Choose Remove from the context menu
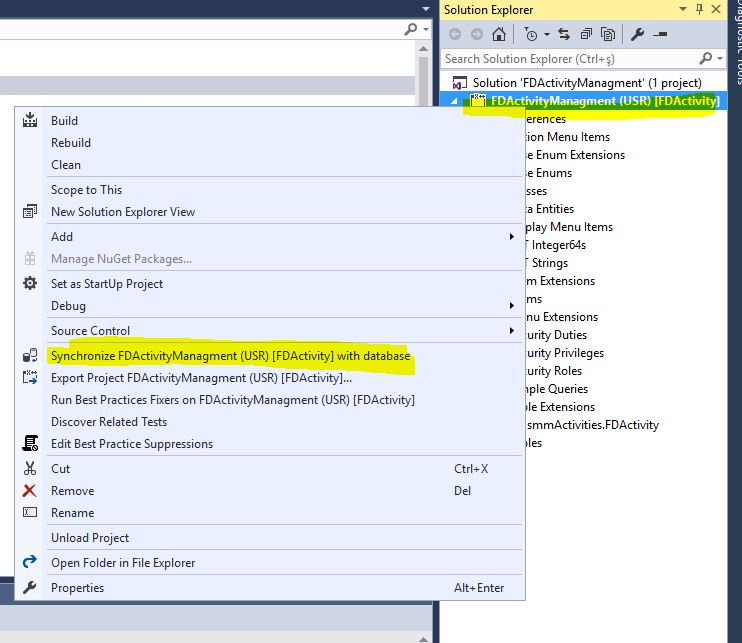 tap(72, 491)
